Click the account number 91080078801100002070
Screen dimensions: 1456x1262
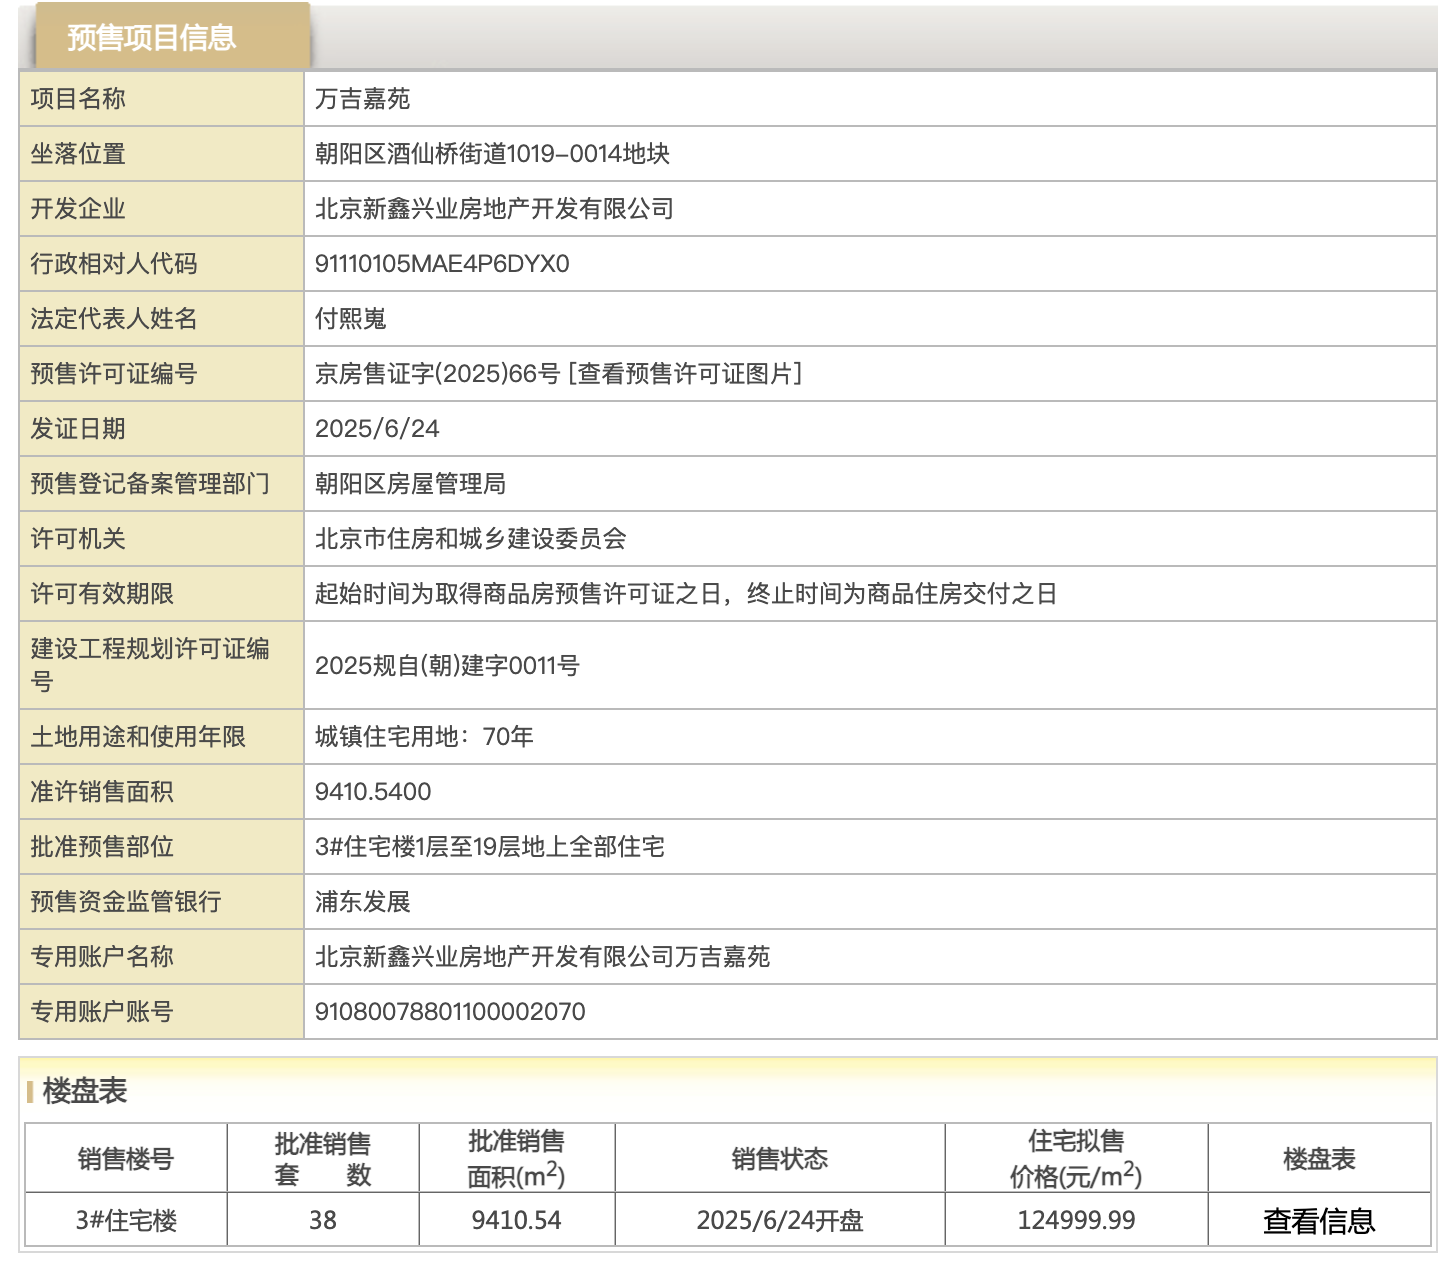point(450,1012)
